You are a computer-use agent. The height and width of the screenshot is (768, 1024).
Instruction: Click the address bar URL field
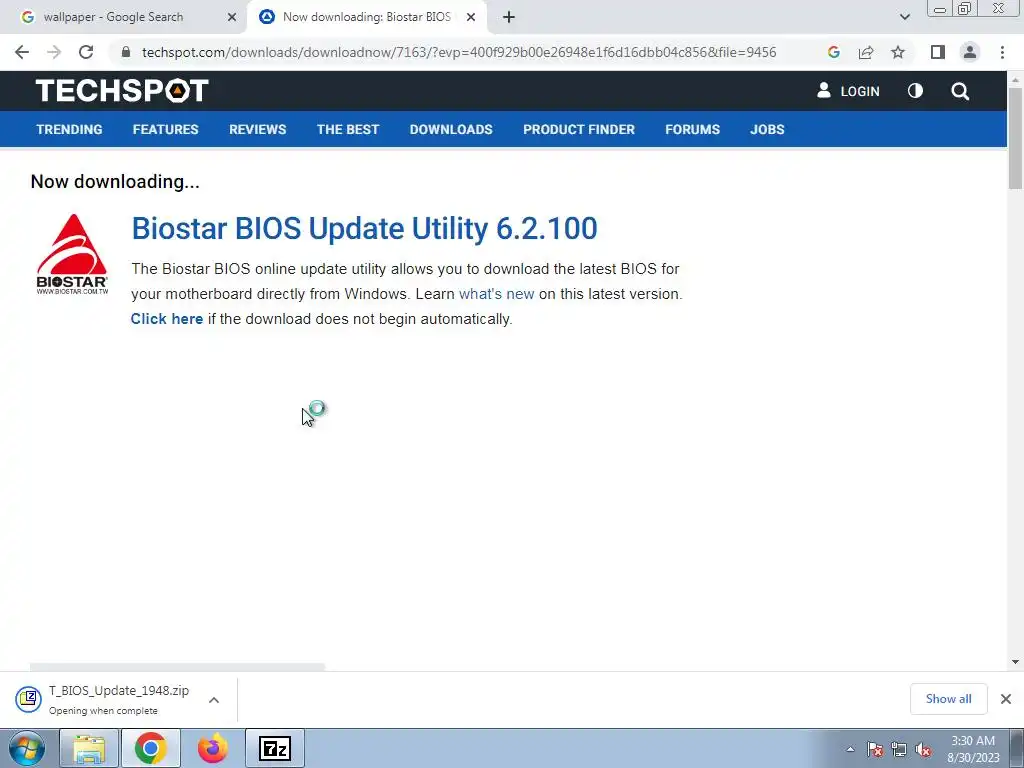(458, 52)
